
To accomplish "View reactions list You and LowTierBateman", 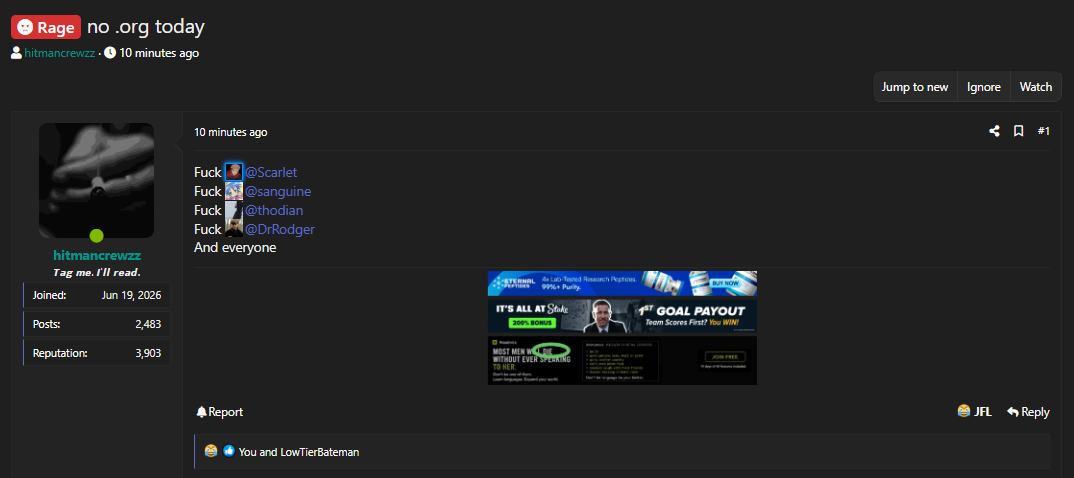I will click(299, 452).
